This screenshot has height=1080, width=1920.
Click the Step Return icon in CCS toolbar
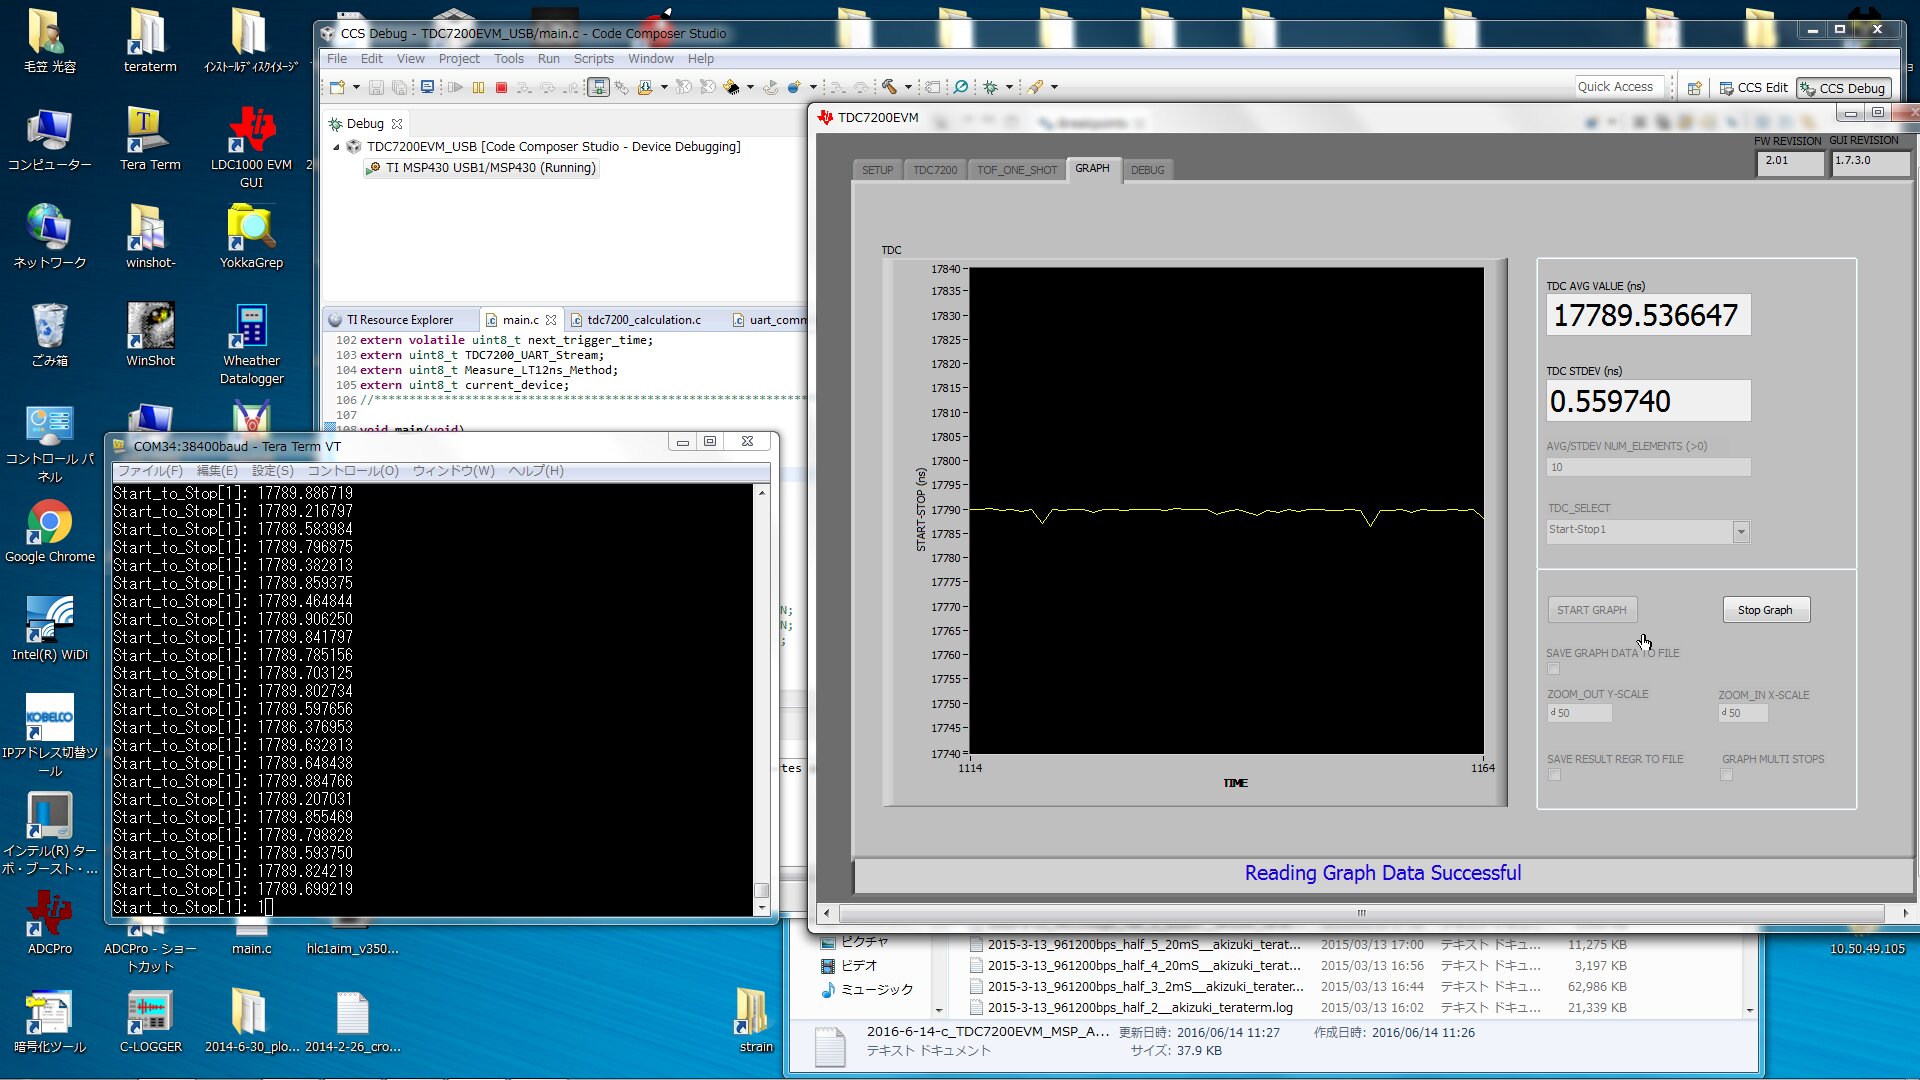click(x=571, y=87)
